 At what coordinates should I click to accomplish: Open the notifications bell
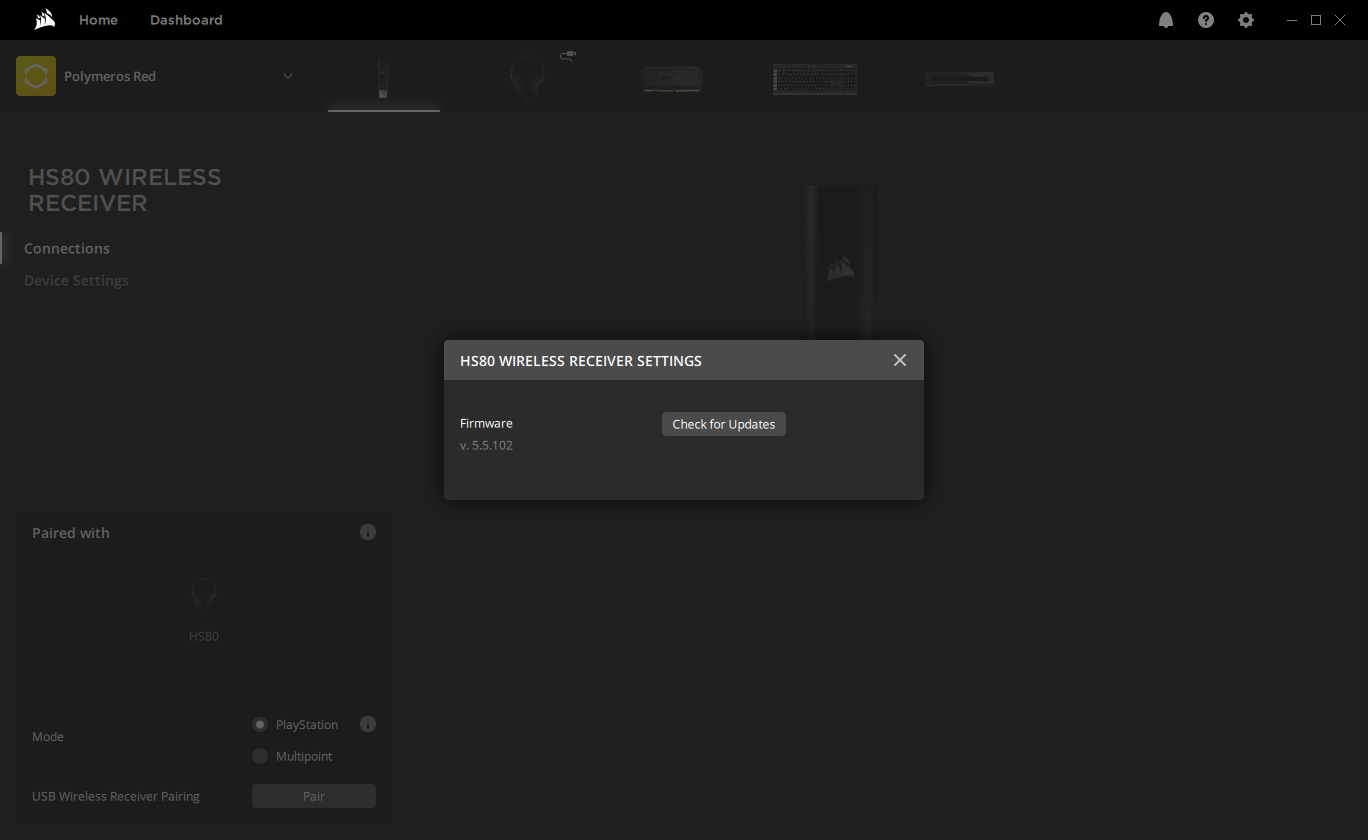(1166, 20)
